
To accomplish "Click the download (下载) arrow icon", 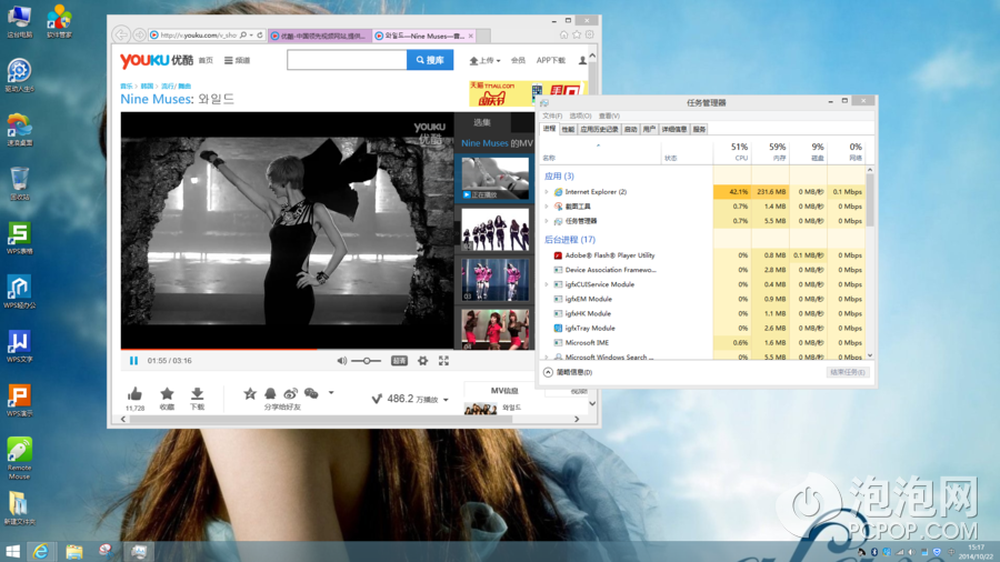I will coord(197,394).
